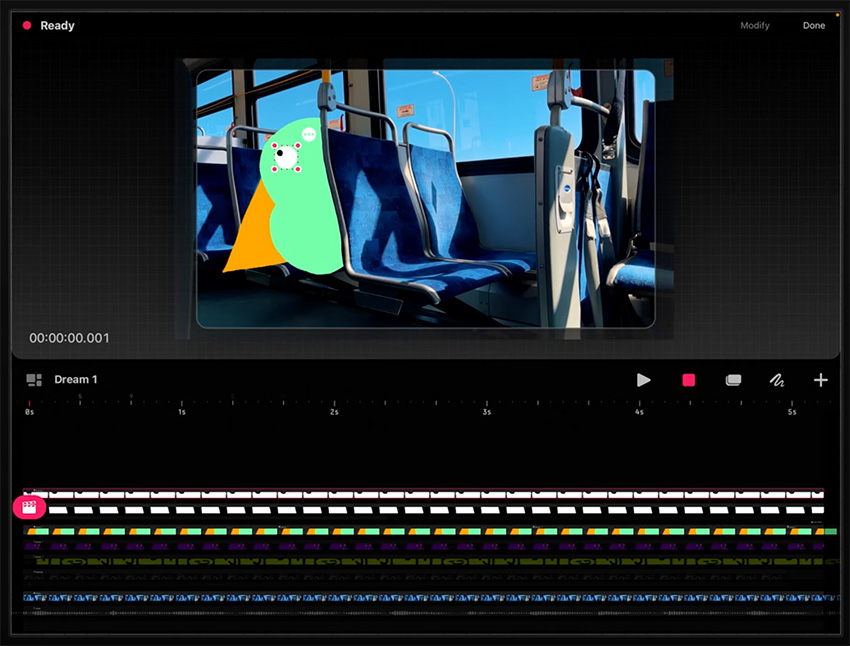Jump to the 4s mark on the ruler
Screen dimensions: 850x646
pos(639,411)
